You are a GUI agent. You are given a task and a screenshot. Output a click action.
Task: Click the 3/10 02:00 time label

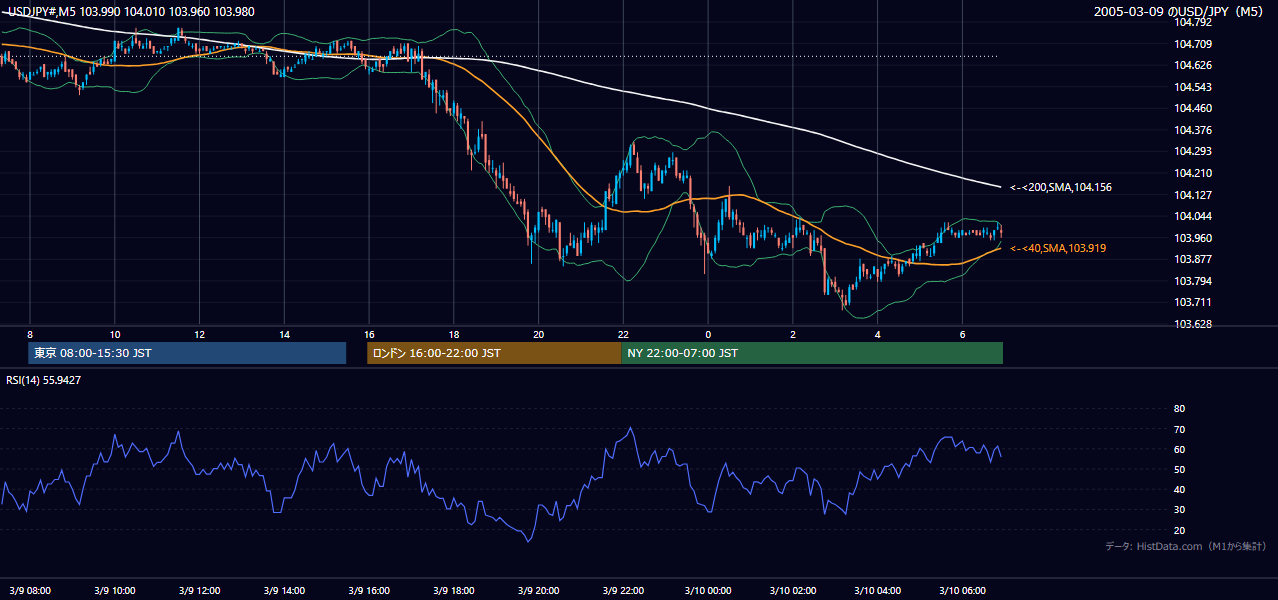[793, 590]
